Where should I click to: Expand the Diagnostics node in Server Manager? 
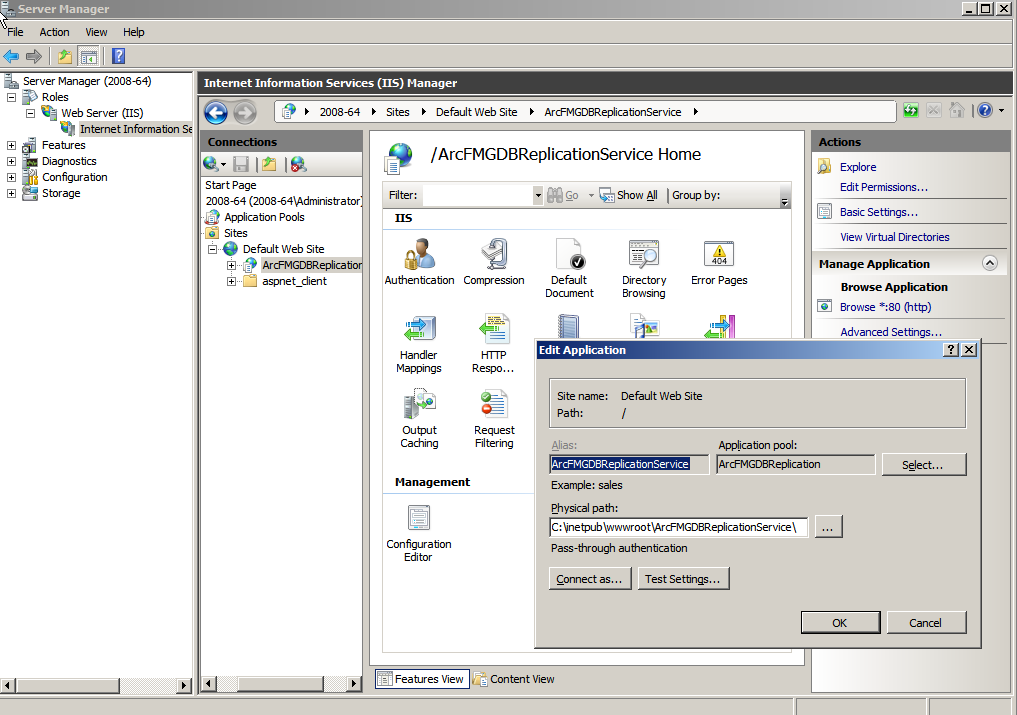[11, 161]
